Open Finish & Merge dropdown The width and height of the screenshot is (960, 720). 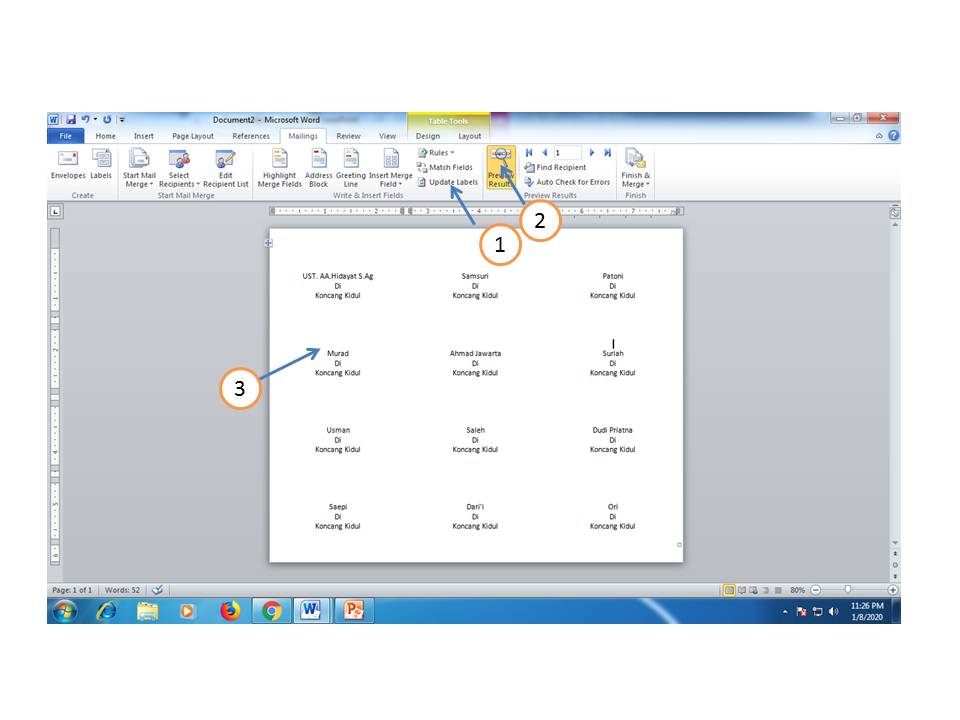tap(636, 168)
